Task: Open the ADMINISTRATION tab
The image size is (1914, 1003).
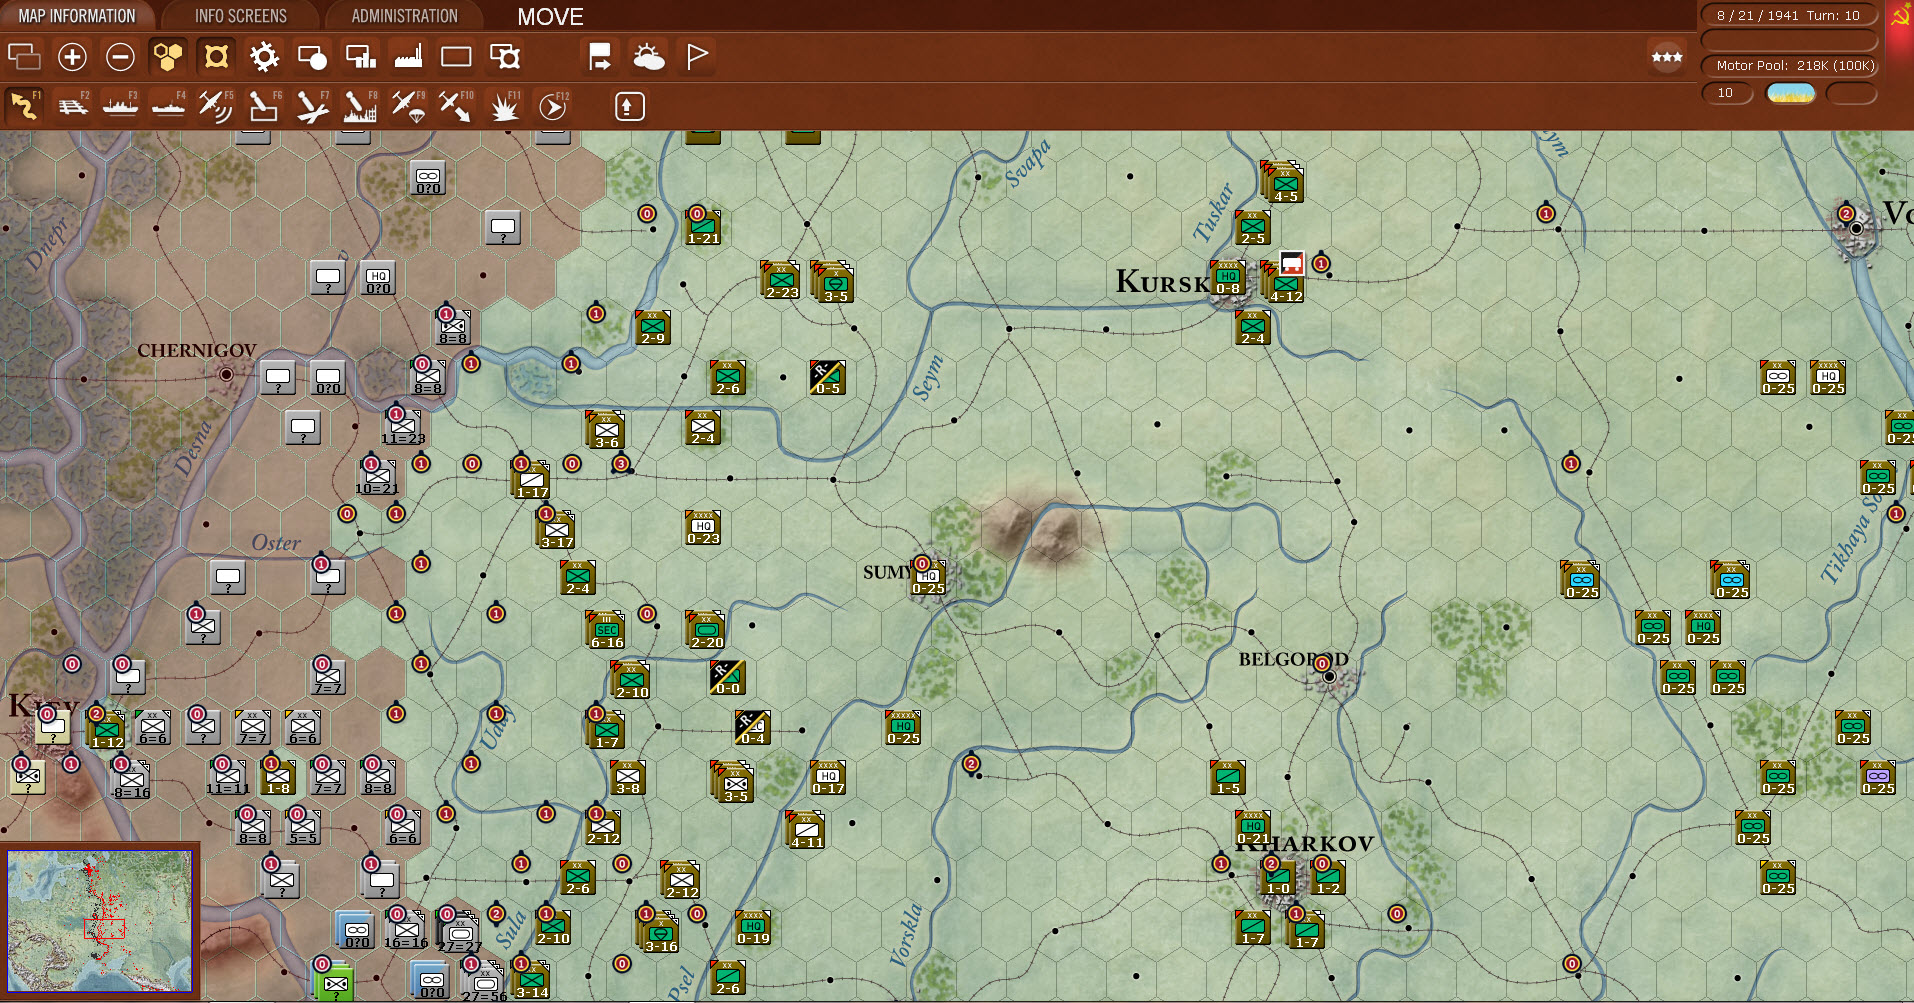Action: click(x=404, y=16)
